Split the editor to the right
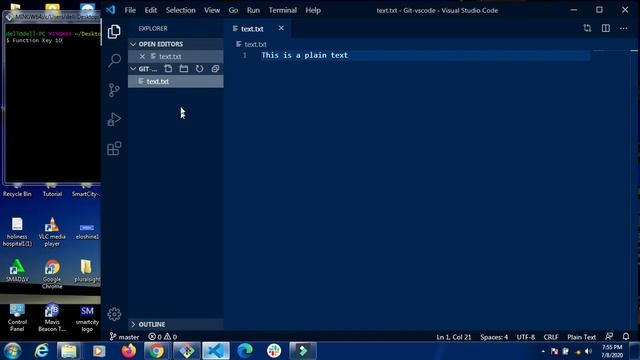The image size is (640, 360). click(606, 28)
